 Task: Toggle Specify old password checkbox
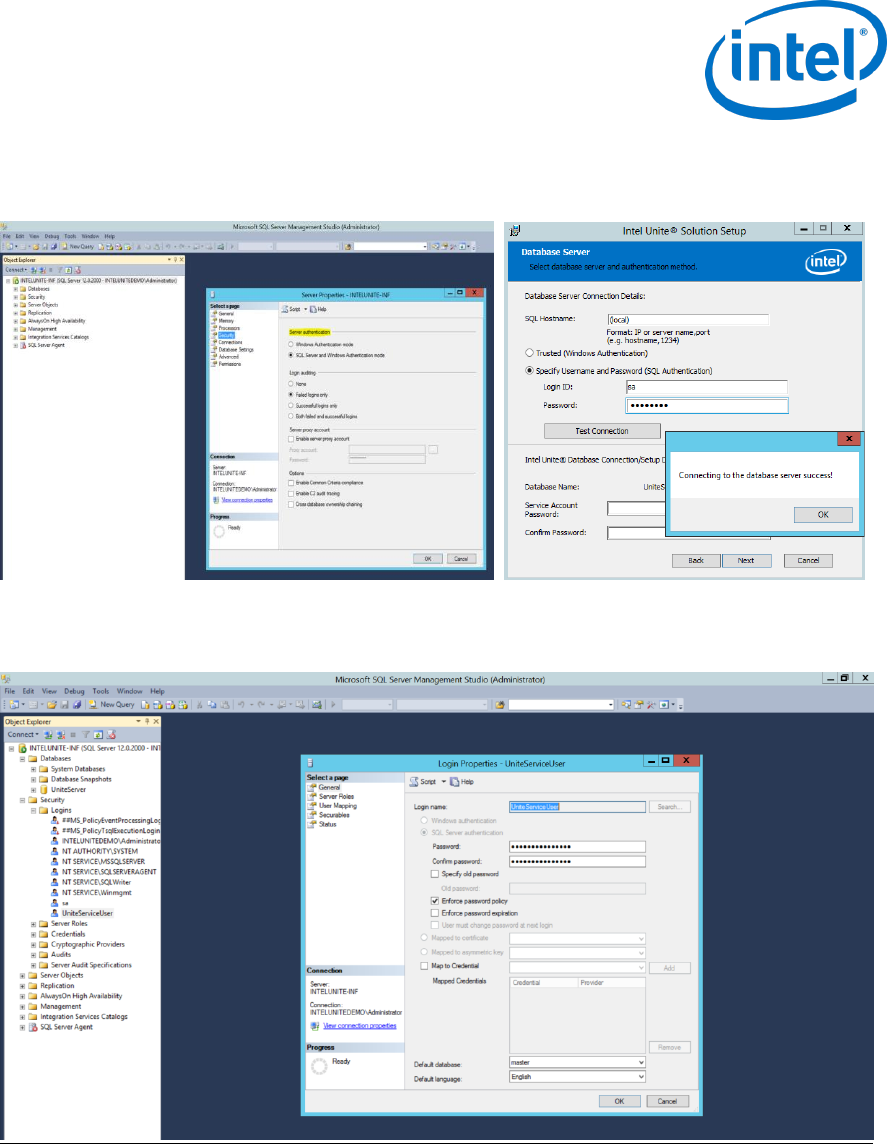tap(435, 874)
